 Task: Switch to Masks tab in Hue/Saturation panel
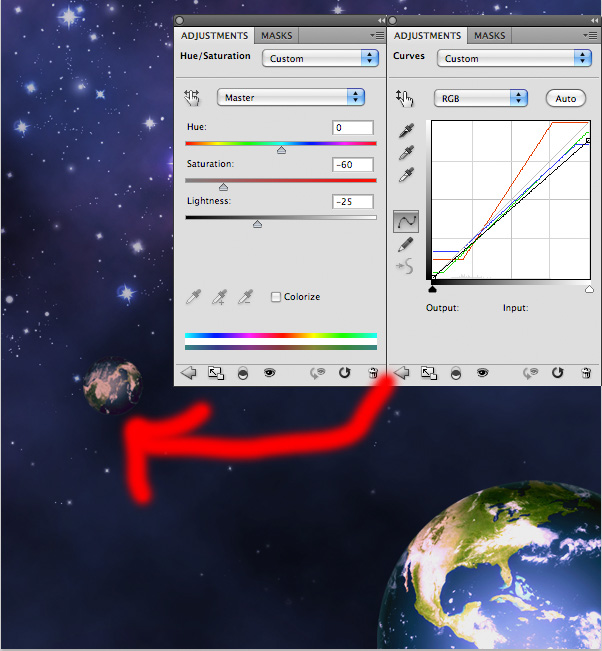277,36
